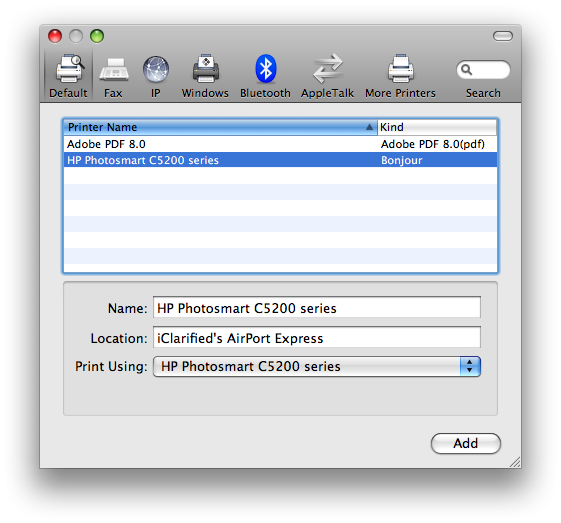Image resolution: width=561 pixels, height=523 pixels.
Task: Open the Windows printer pane
Action: (205, 76)
